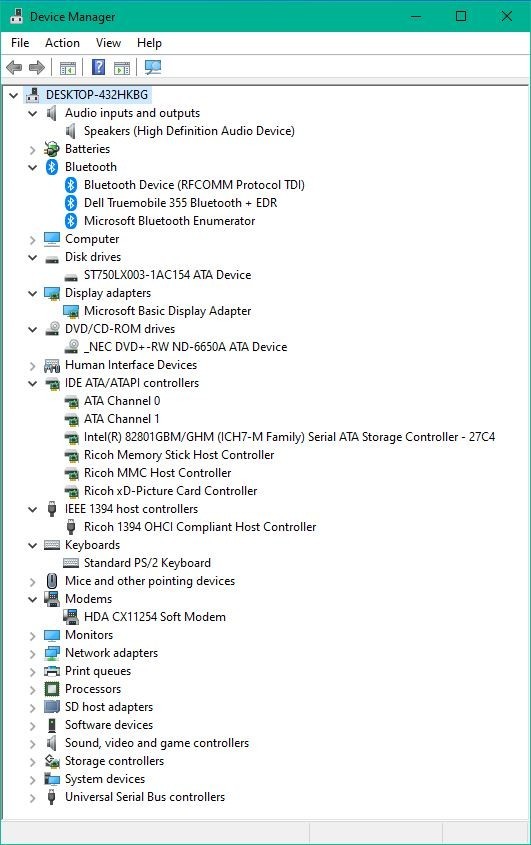This screenshot has height=845, width=531.
Task: Select Sound, video and game controllers label
Action: (x=157, y=743)
